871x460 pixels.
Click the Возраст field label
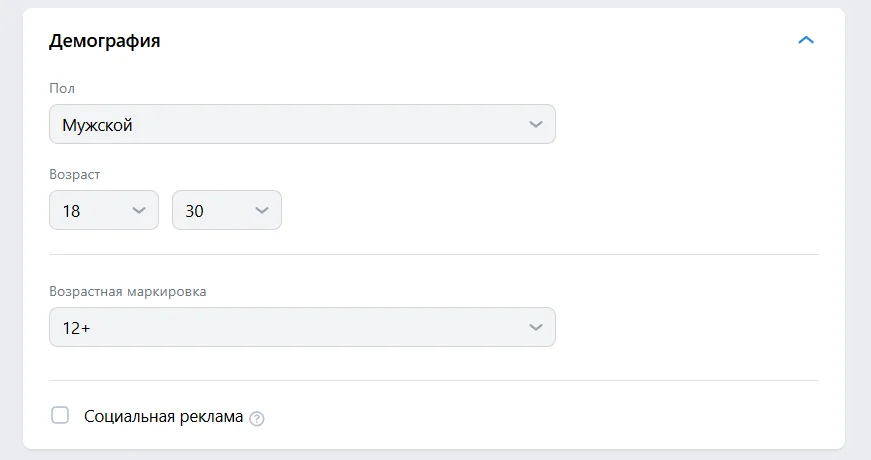[75, 175]
